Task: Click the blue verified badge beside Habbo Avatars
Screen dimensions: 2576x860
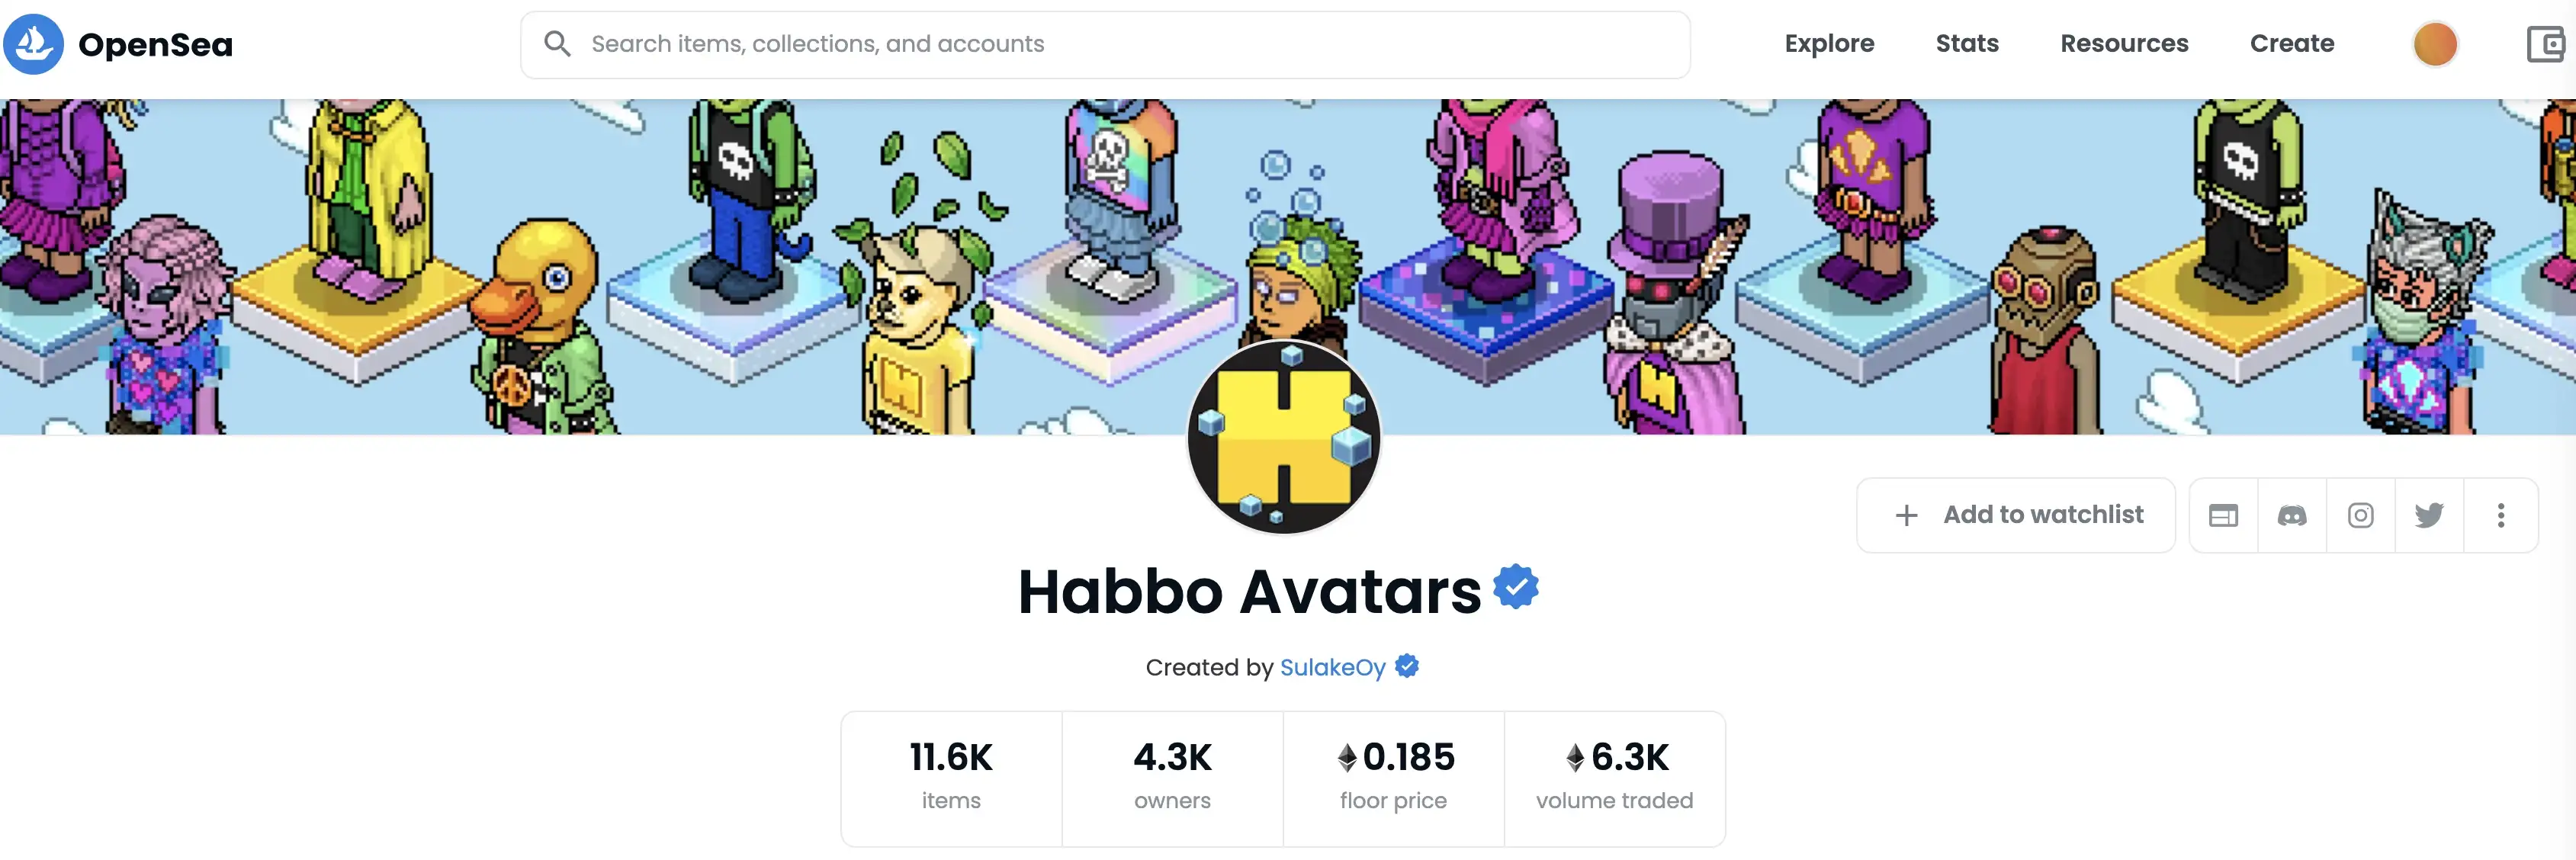Action: (x=1516, y=586)
